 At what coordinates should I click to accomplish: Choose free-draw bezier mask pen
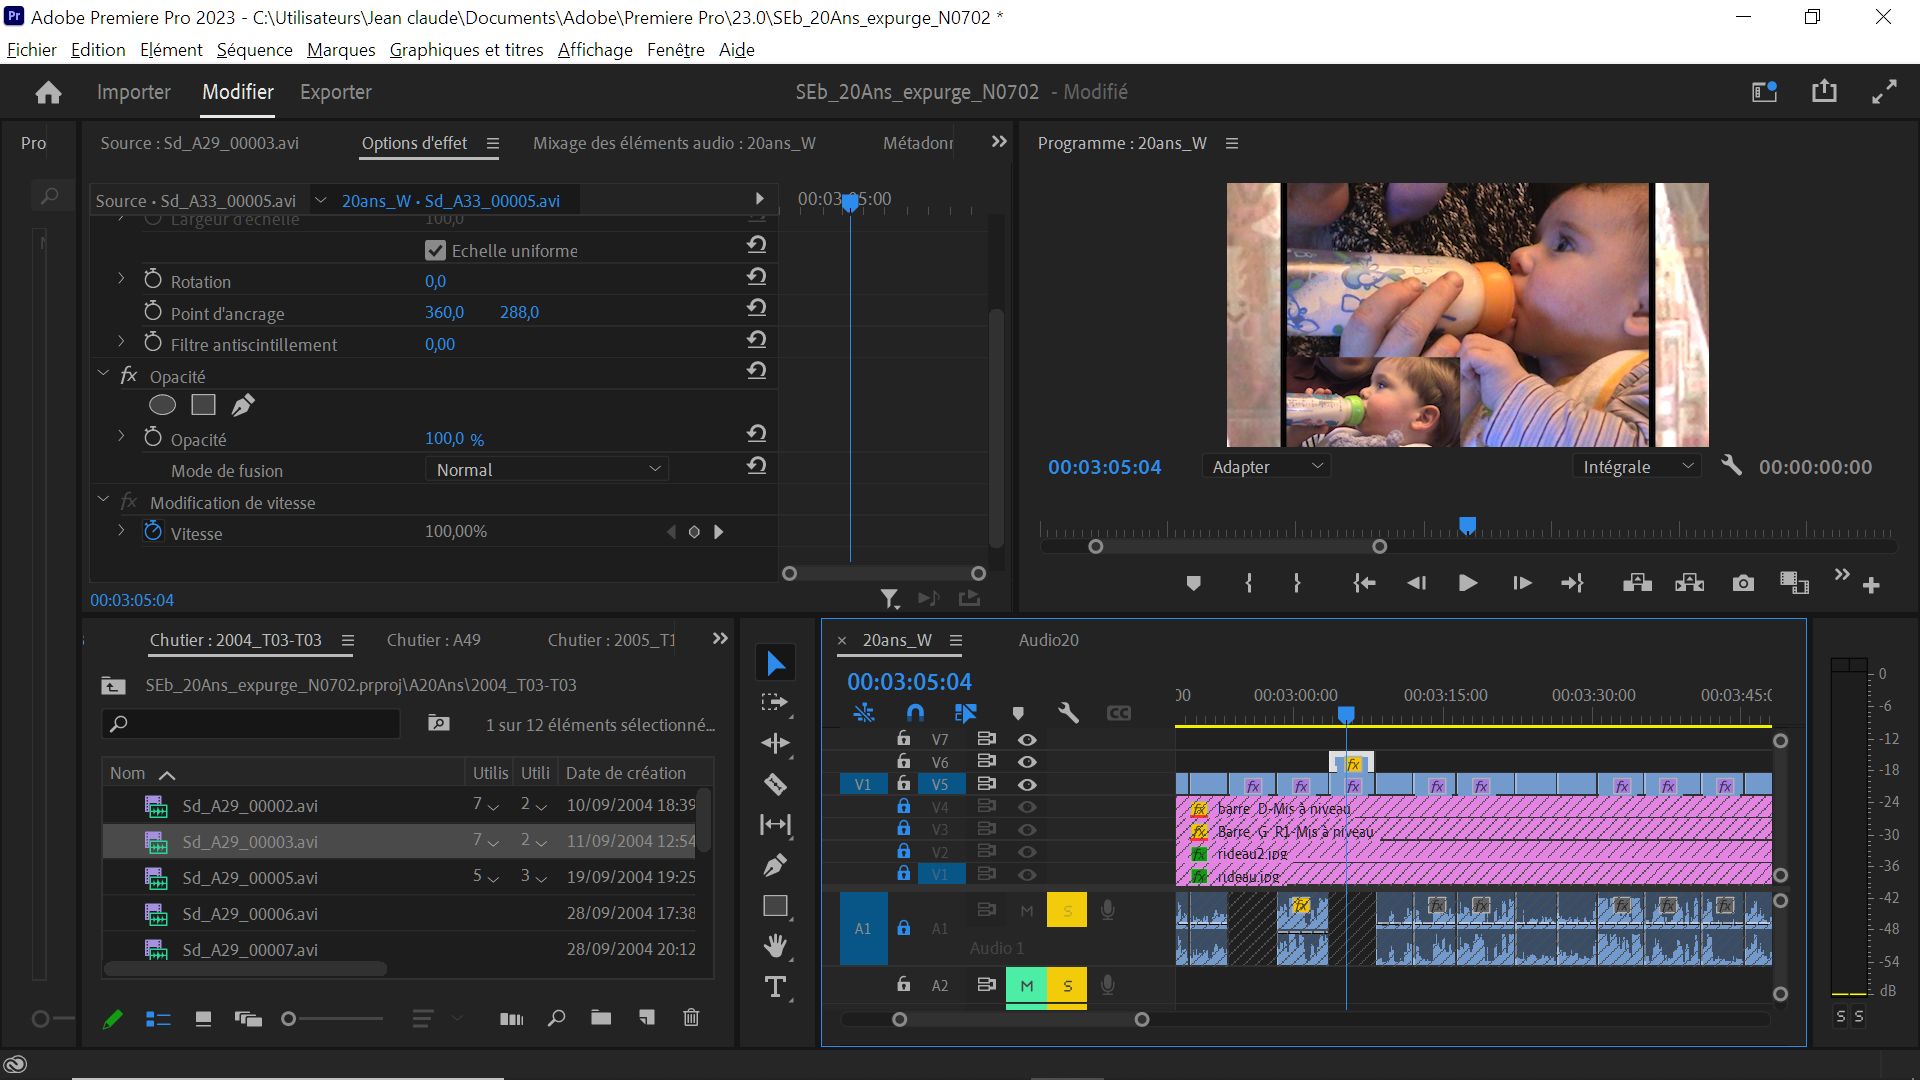click(243, 405)
